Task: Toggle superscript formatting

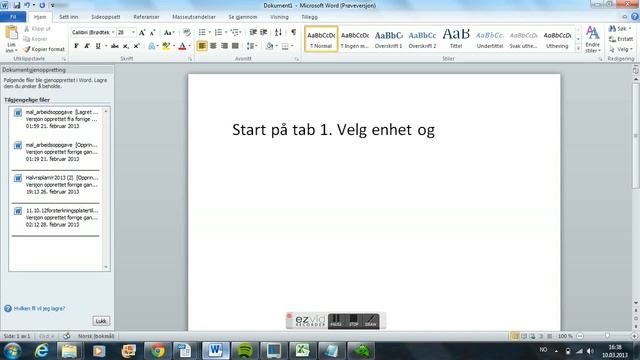Action: tap(136, 46)
